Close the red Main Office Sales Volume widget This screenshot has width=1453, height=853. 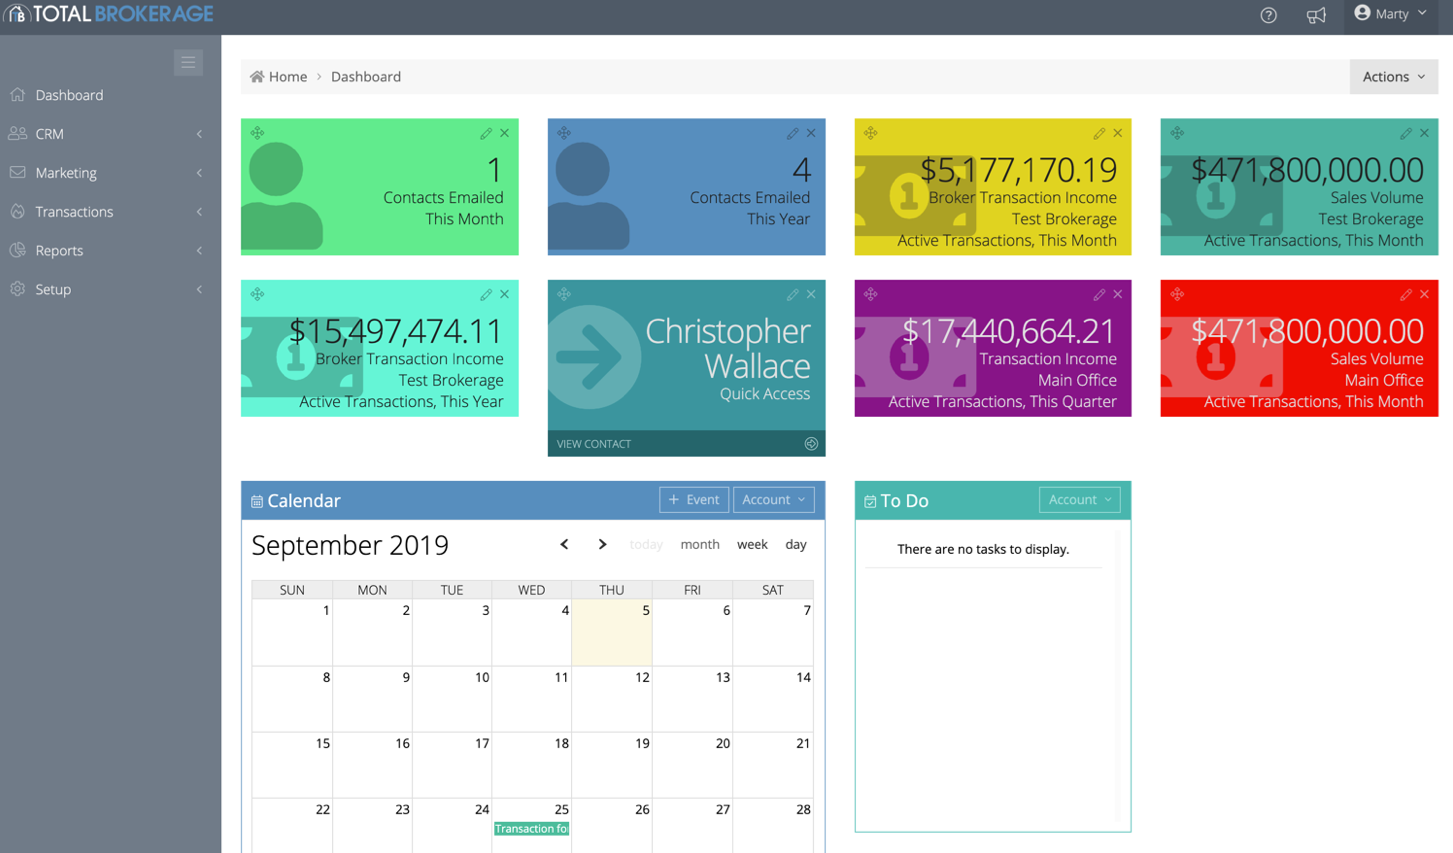[x=1425, y=294]
